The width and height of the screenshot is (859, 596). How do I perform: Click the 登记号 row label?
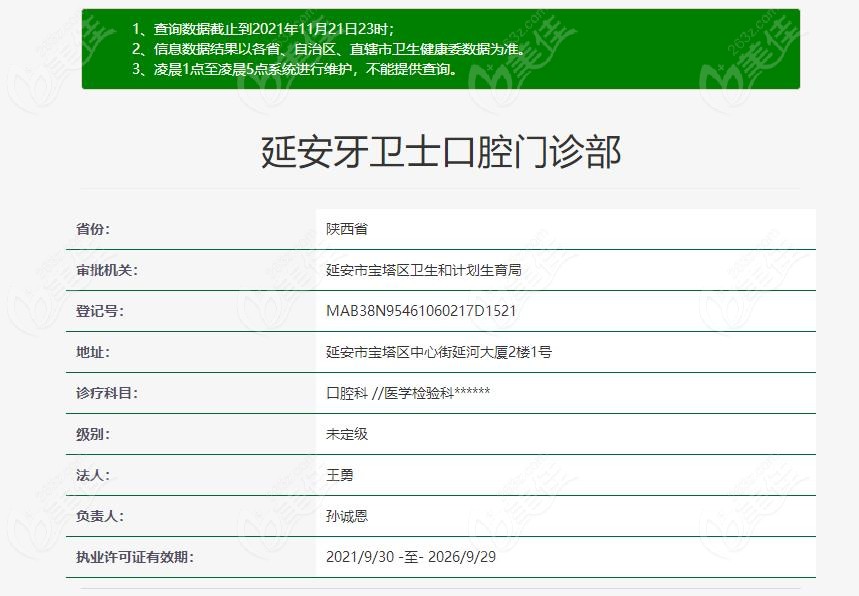pyautogui.click(x=100, y=311)
